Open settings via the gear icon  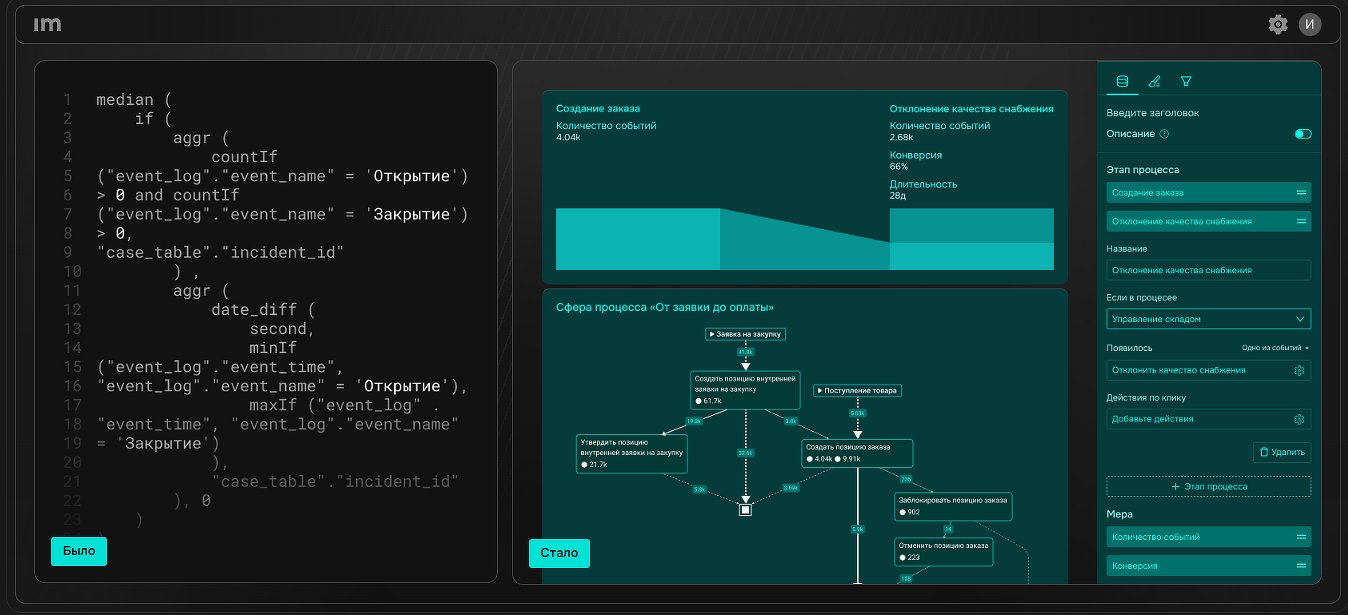1277,25
